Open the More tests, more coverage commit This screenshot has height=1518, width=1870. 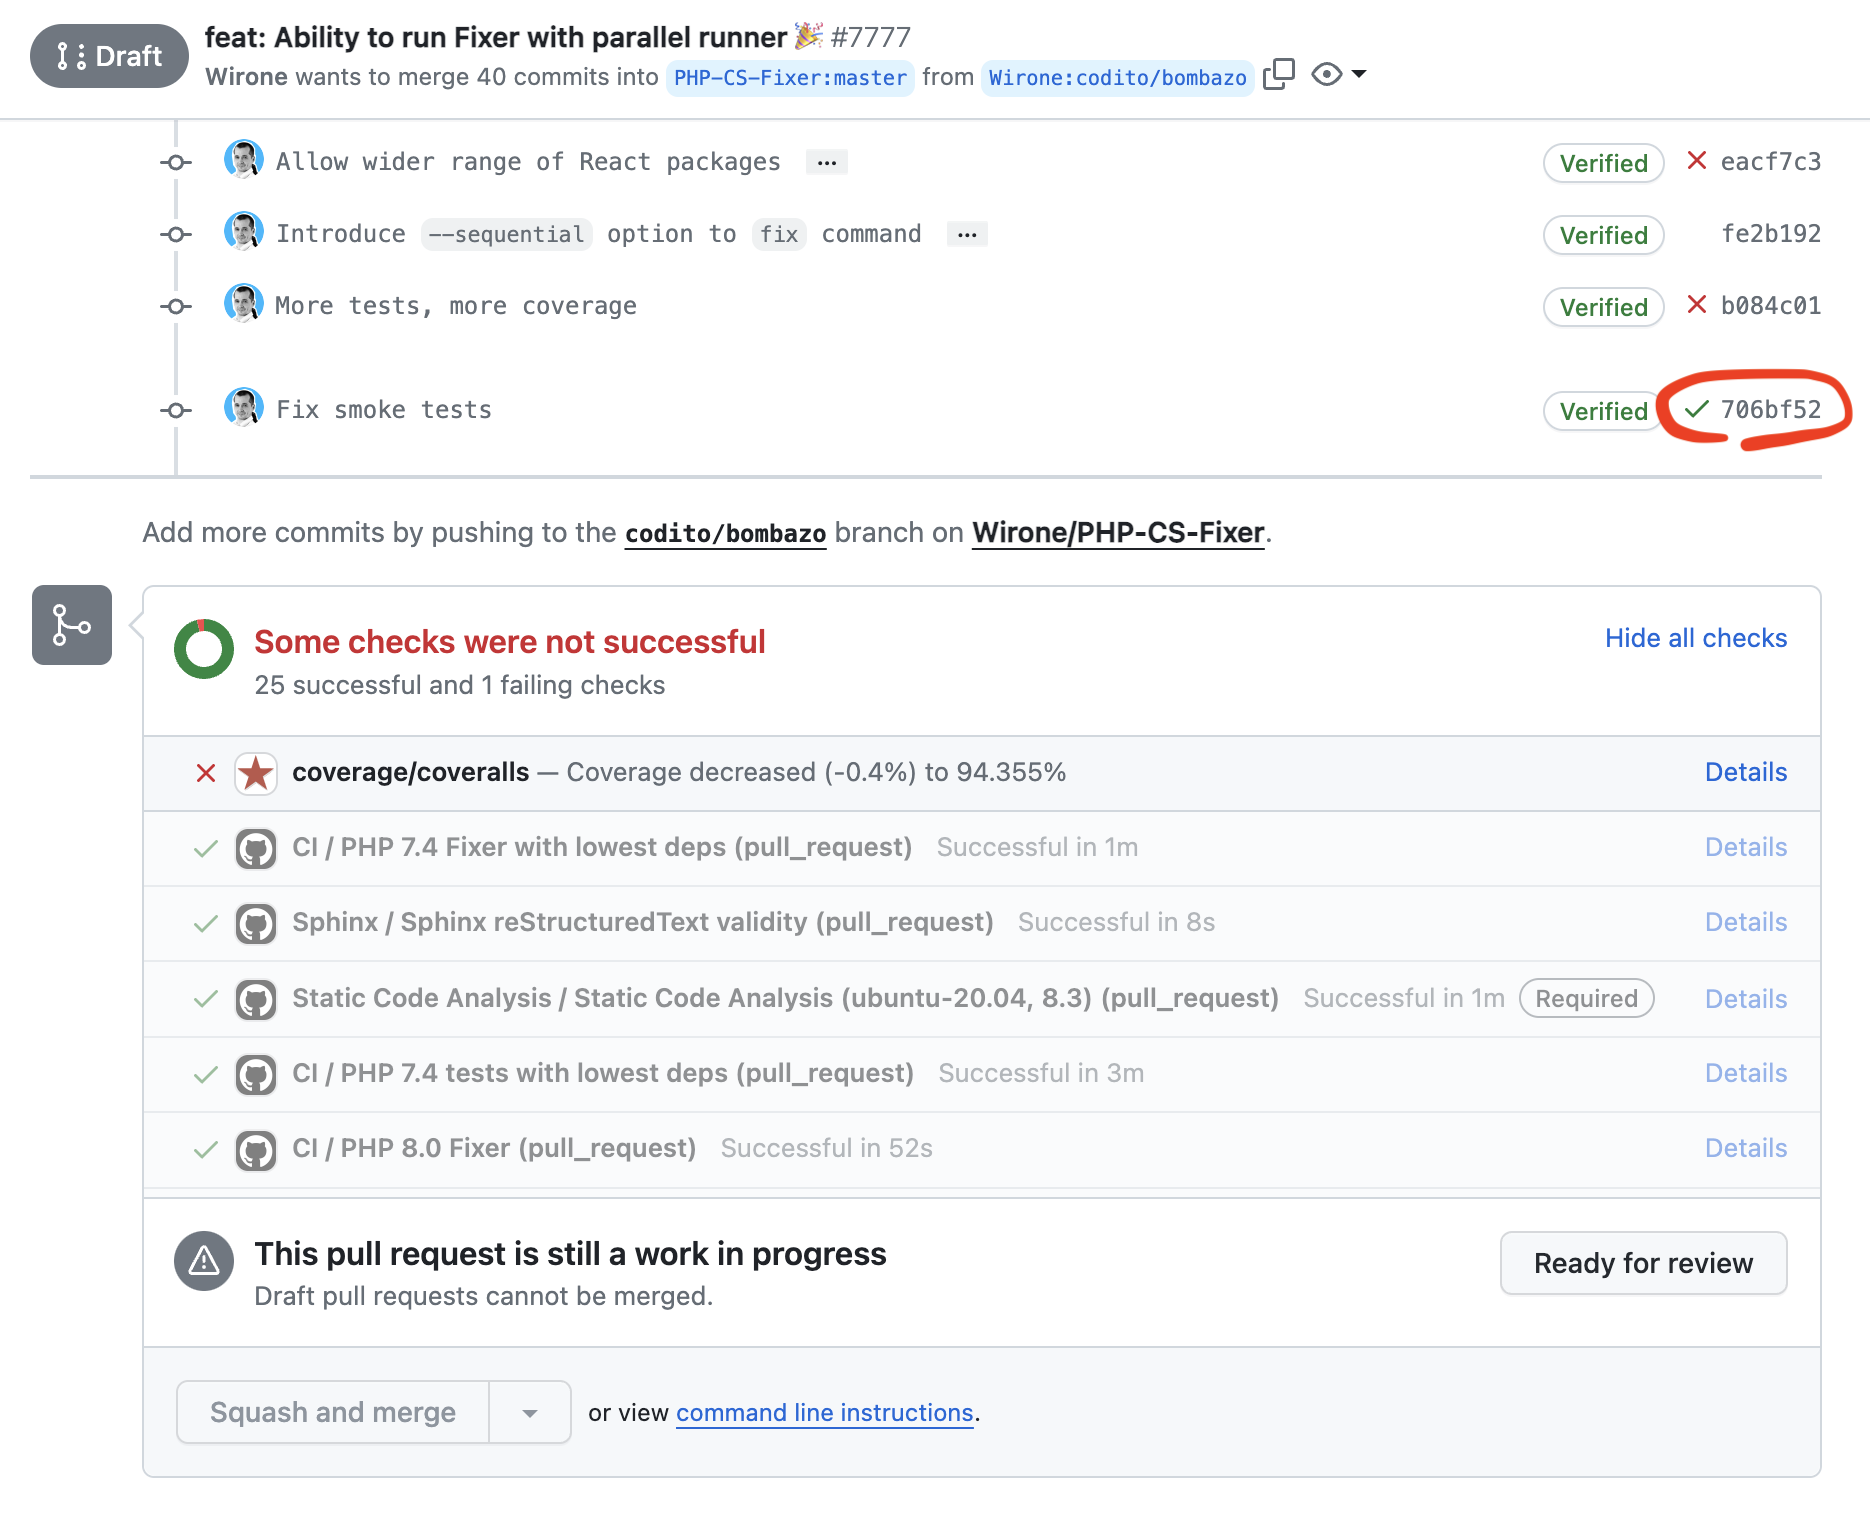(x=456, y=306)
